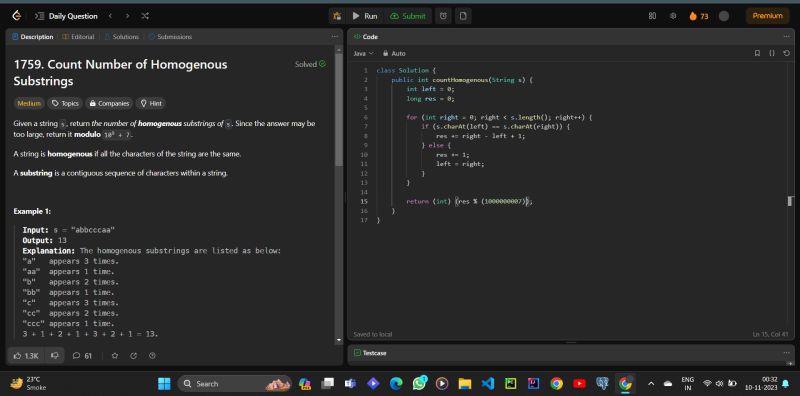Screen dimensions: 800x396
Task: View the 73 day streak flame
Action: tap(699, 16)
